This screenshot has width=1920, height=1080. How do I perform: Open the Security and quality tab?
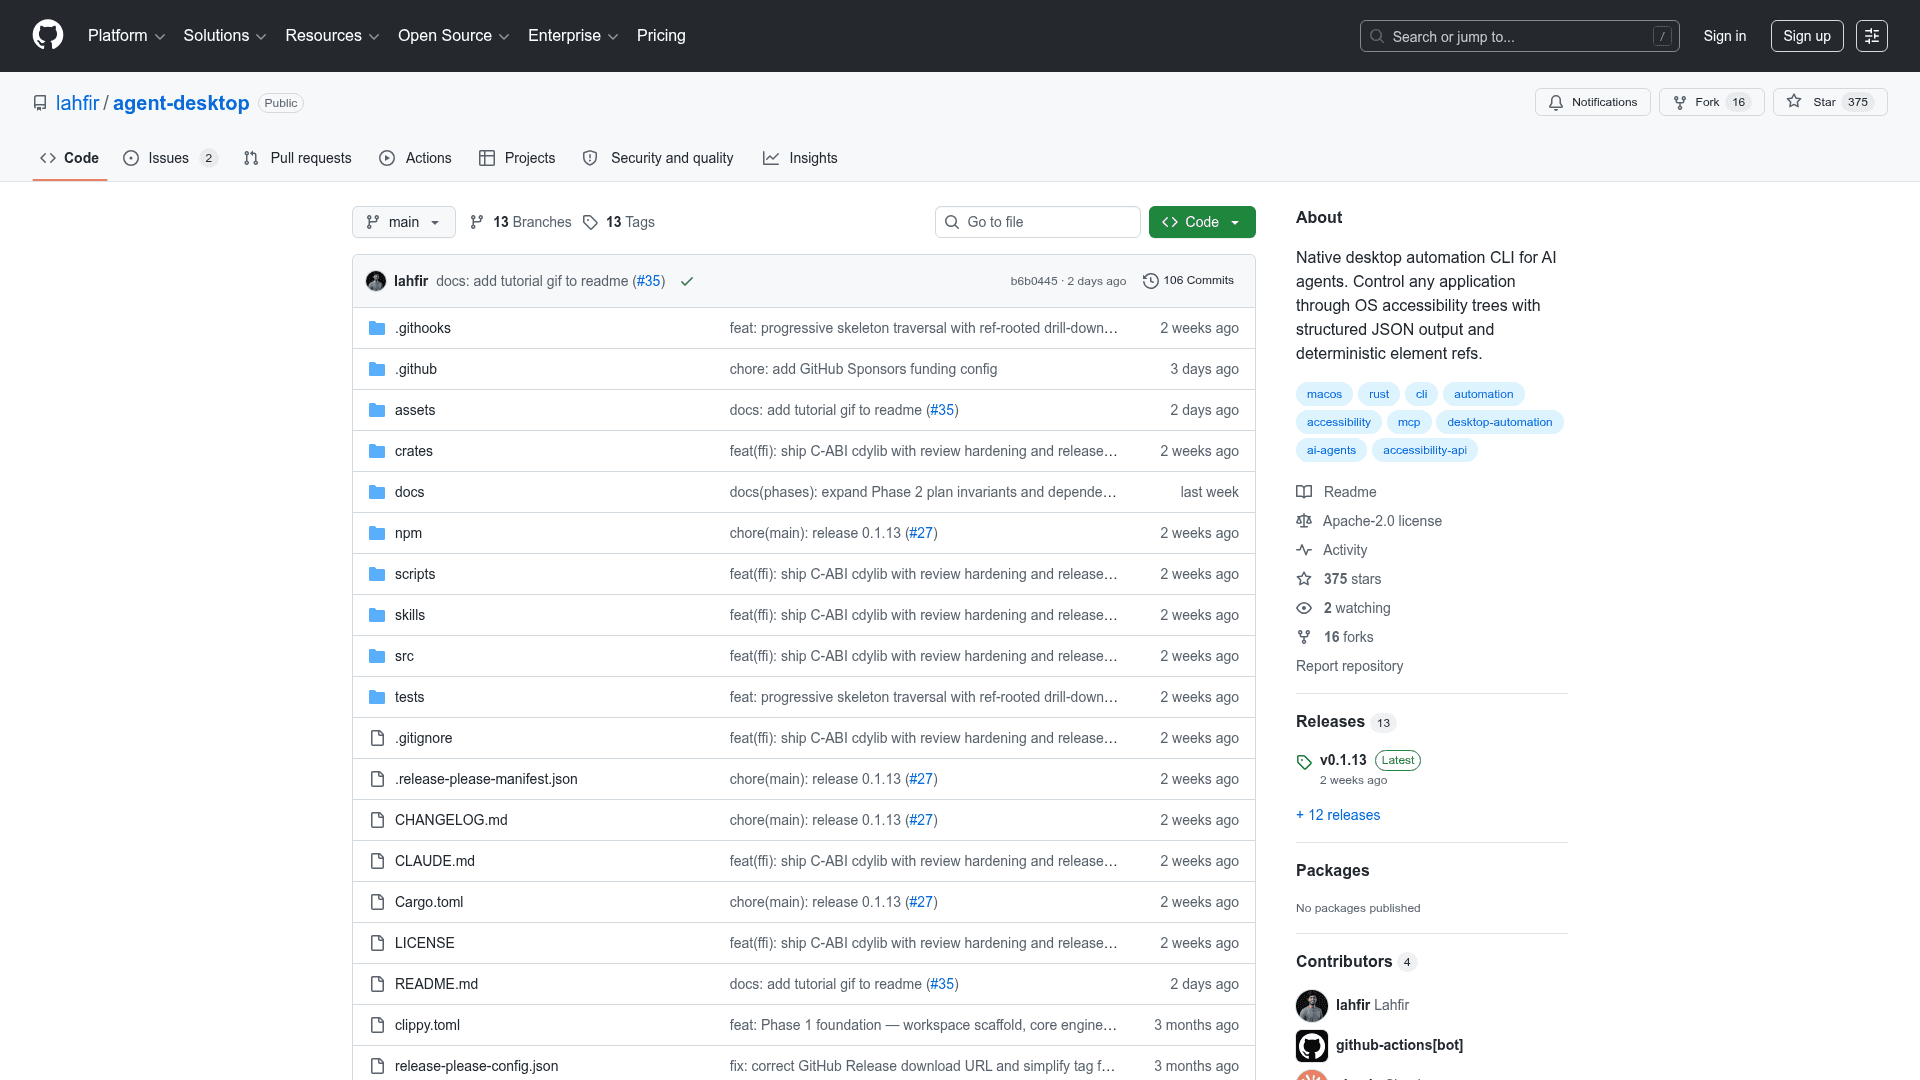click(x=658, y=158)
